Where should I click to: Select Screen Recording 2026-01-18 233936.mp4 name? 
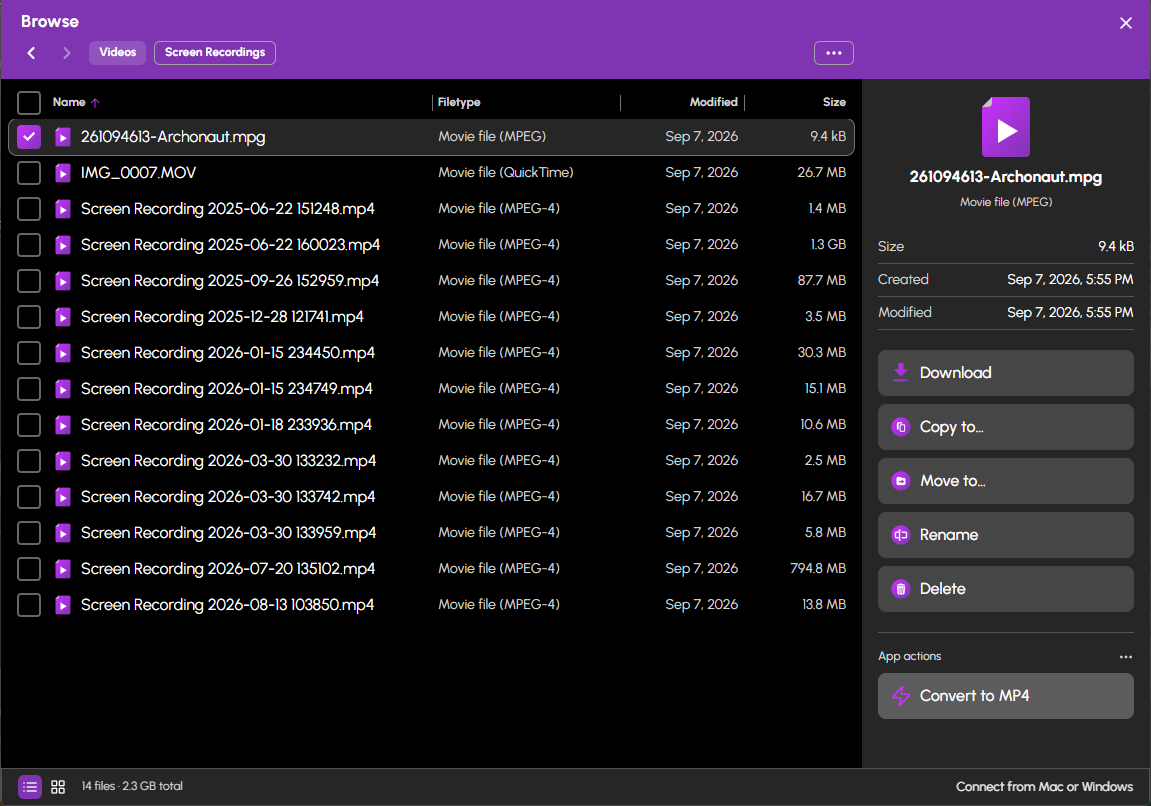(226, 424)
